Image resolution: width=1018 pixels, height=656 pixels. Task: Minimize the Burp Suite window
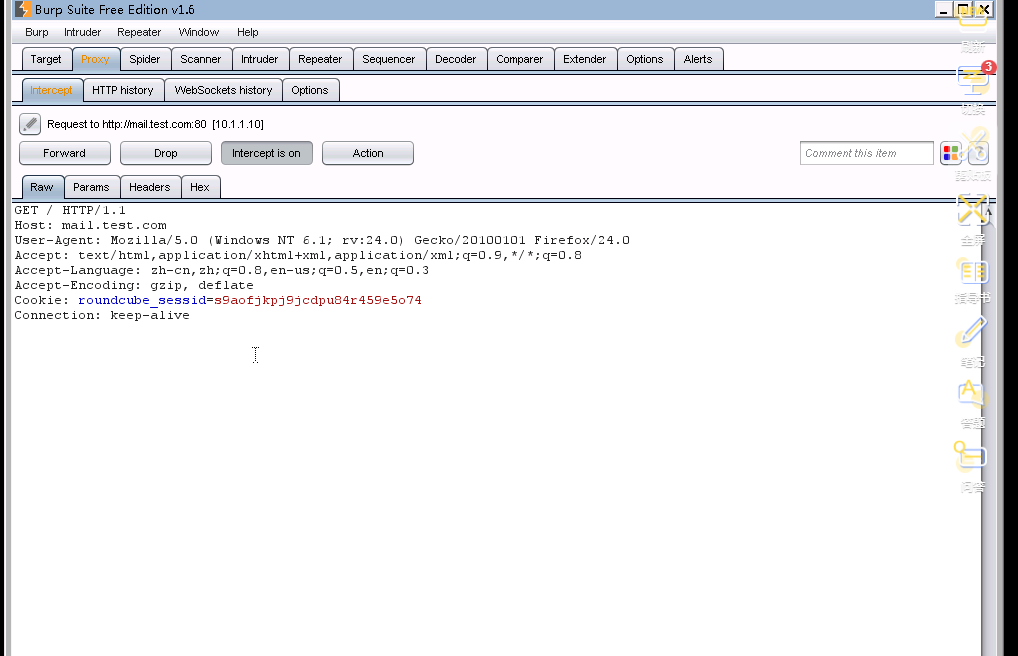943,10
